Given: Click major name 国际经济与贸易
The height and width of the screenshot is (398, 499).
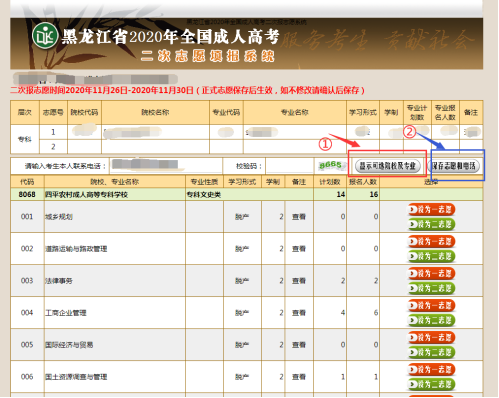Looking at the screenshot, I should pos(69,345).
